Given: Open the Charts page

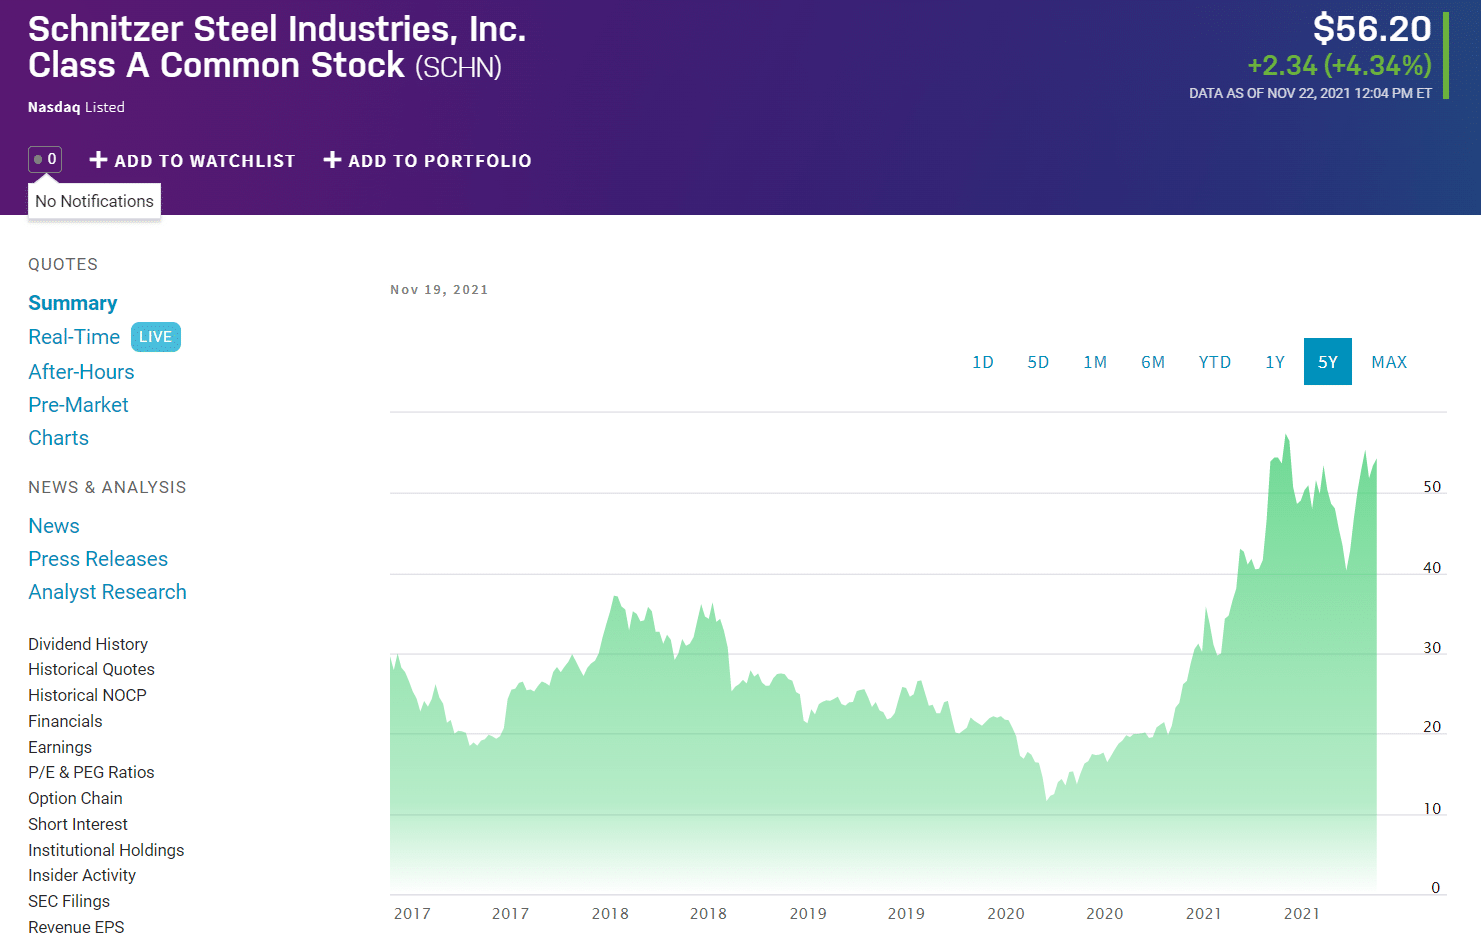Looking at the screenshot, I should [58, 438].
